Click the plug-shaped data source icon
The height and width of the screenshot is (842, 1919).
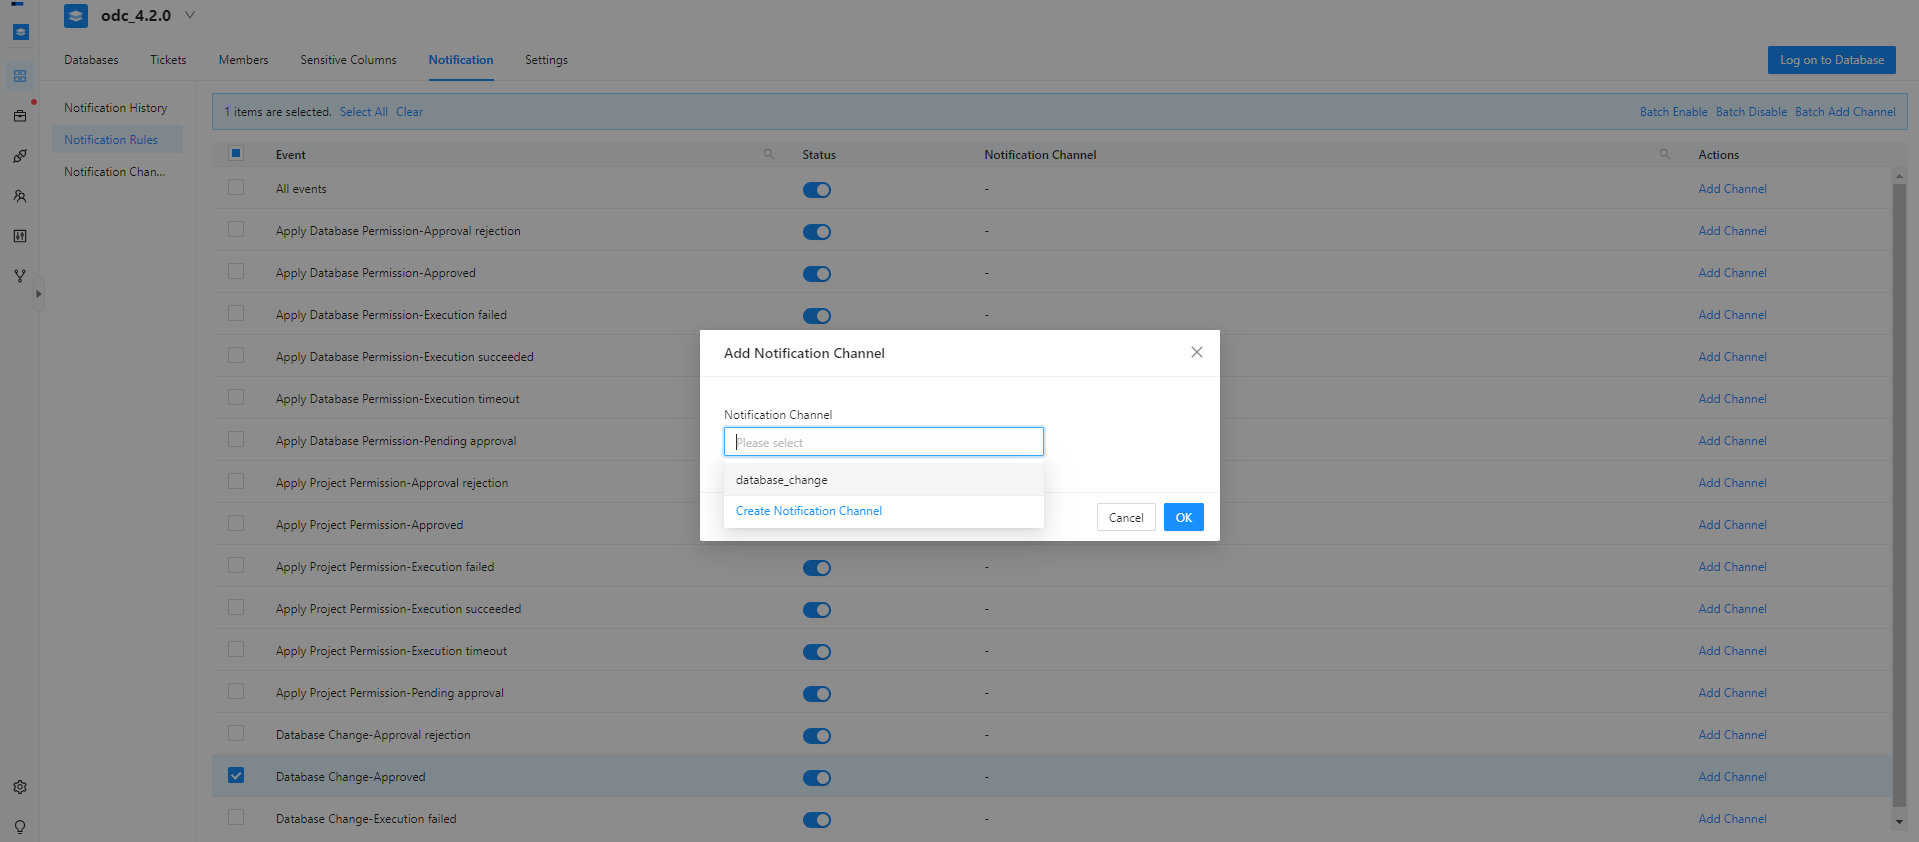20,156
